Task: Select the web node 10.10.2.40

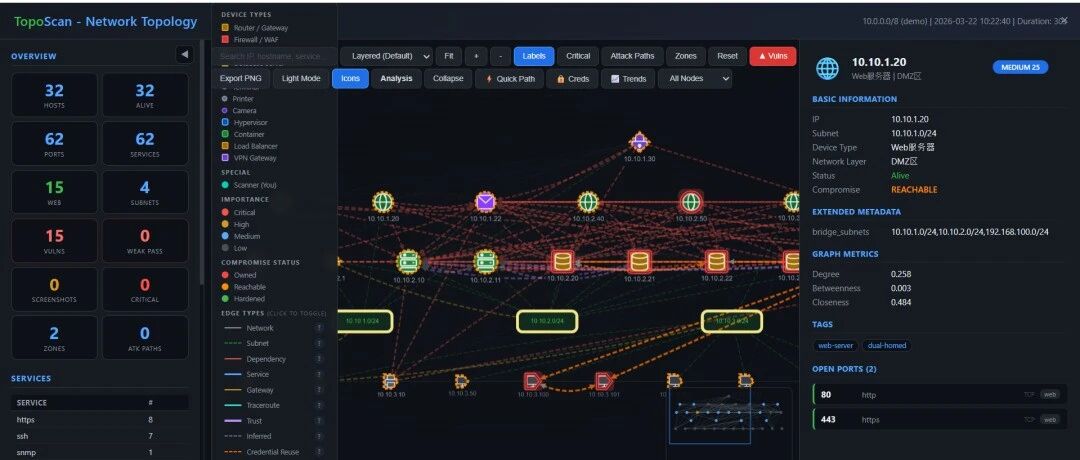Action: click(x=588, y=202)
